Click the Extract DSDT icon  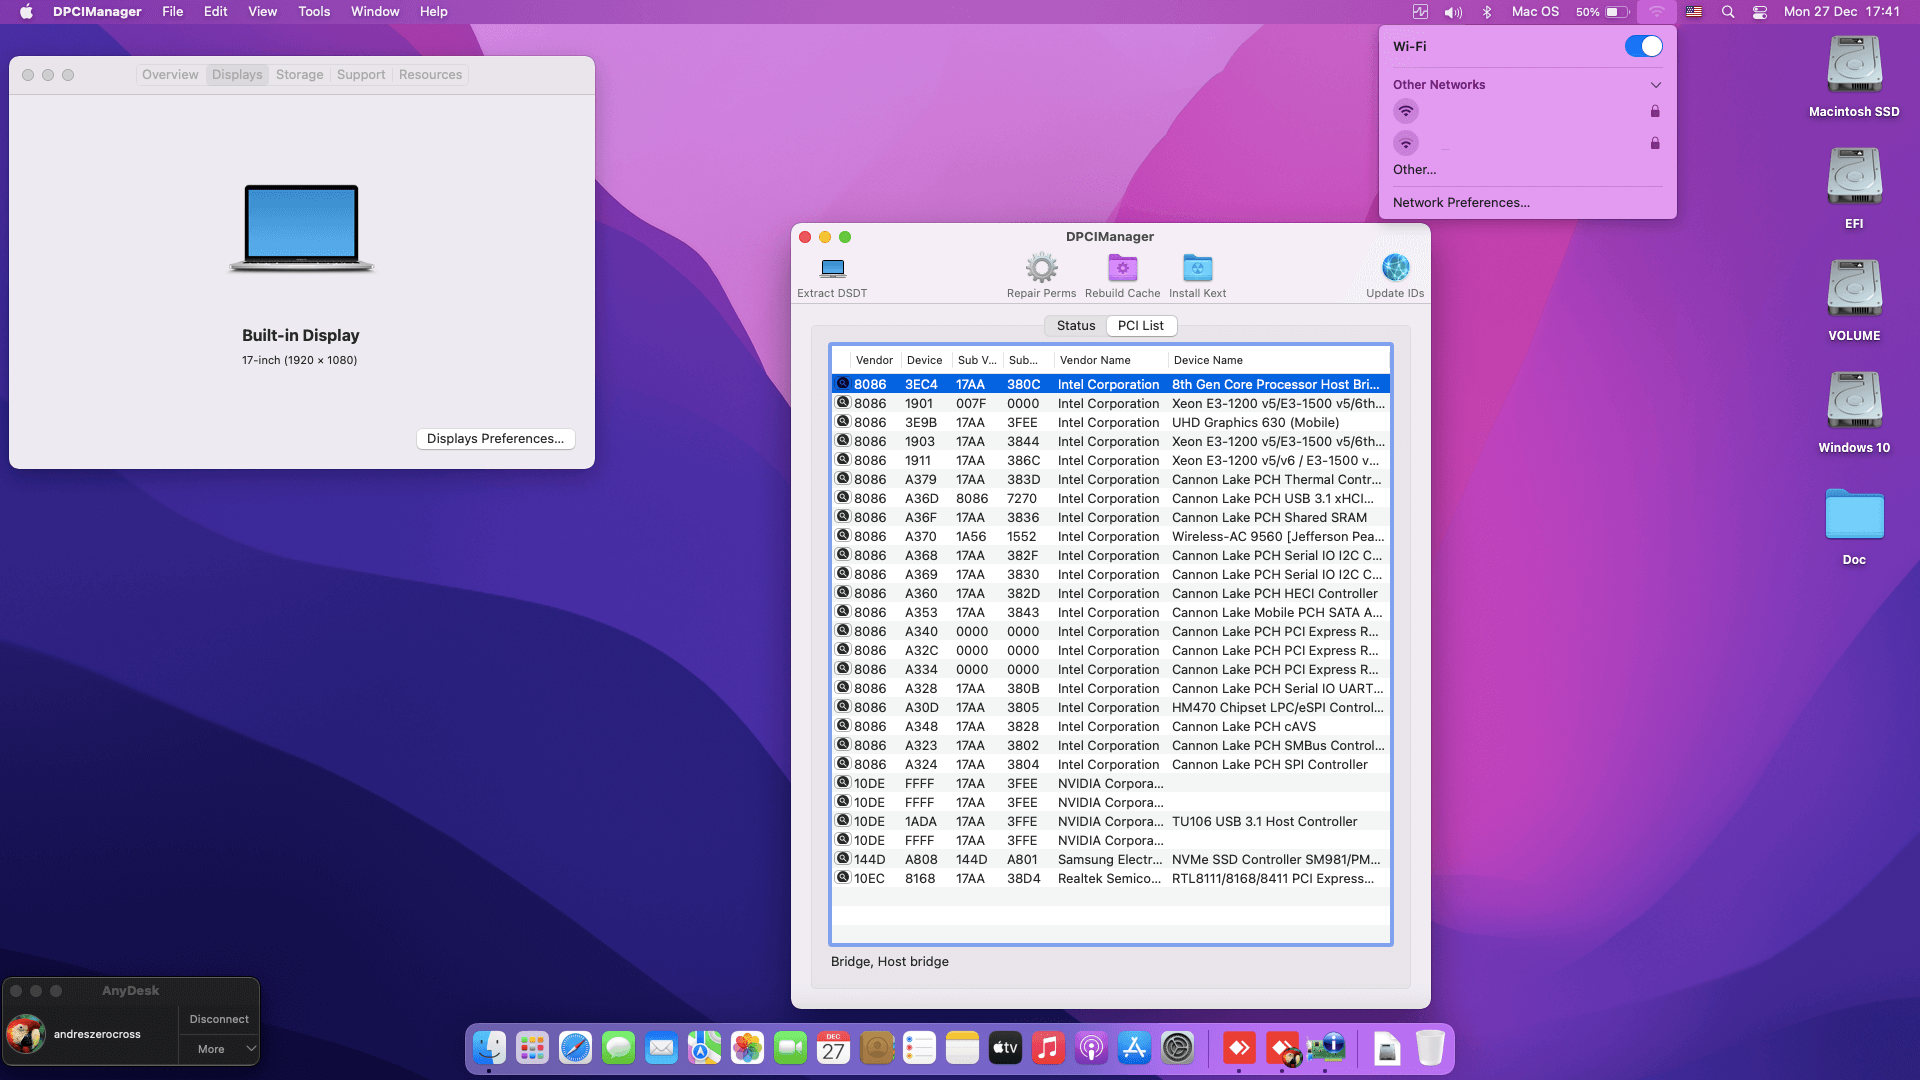[x=831, y=268]
